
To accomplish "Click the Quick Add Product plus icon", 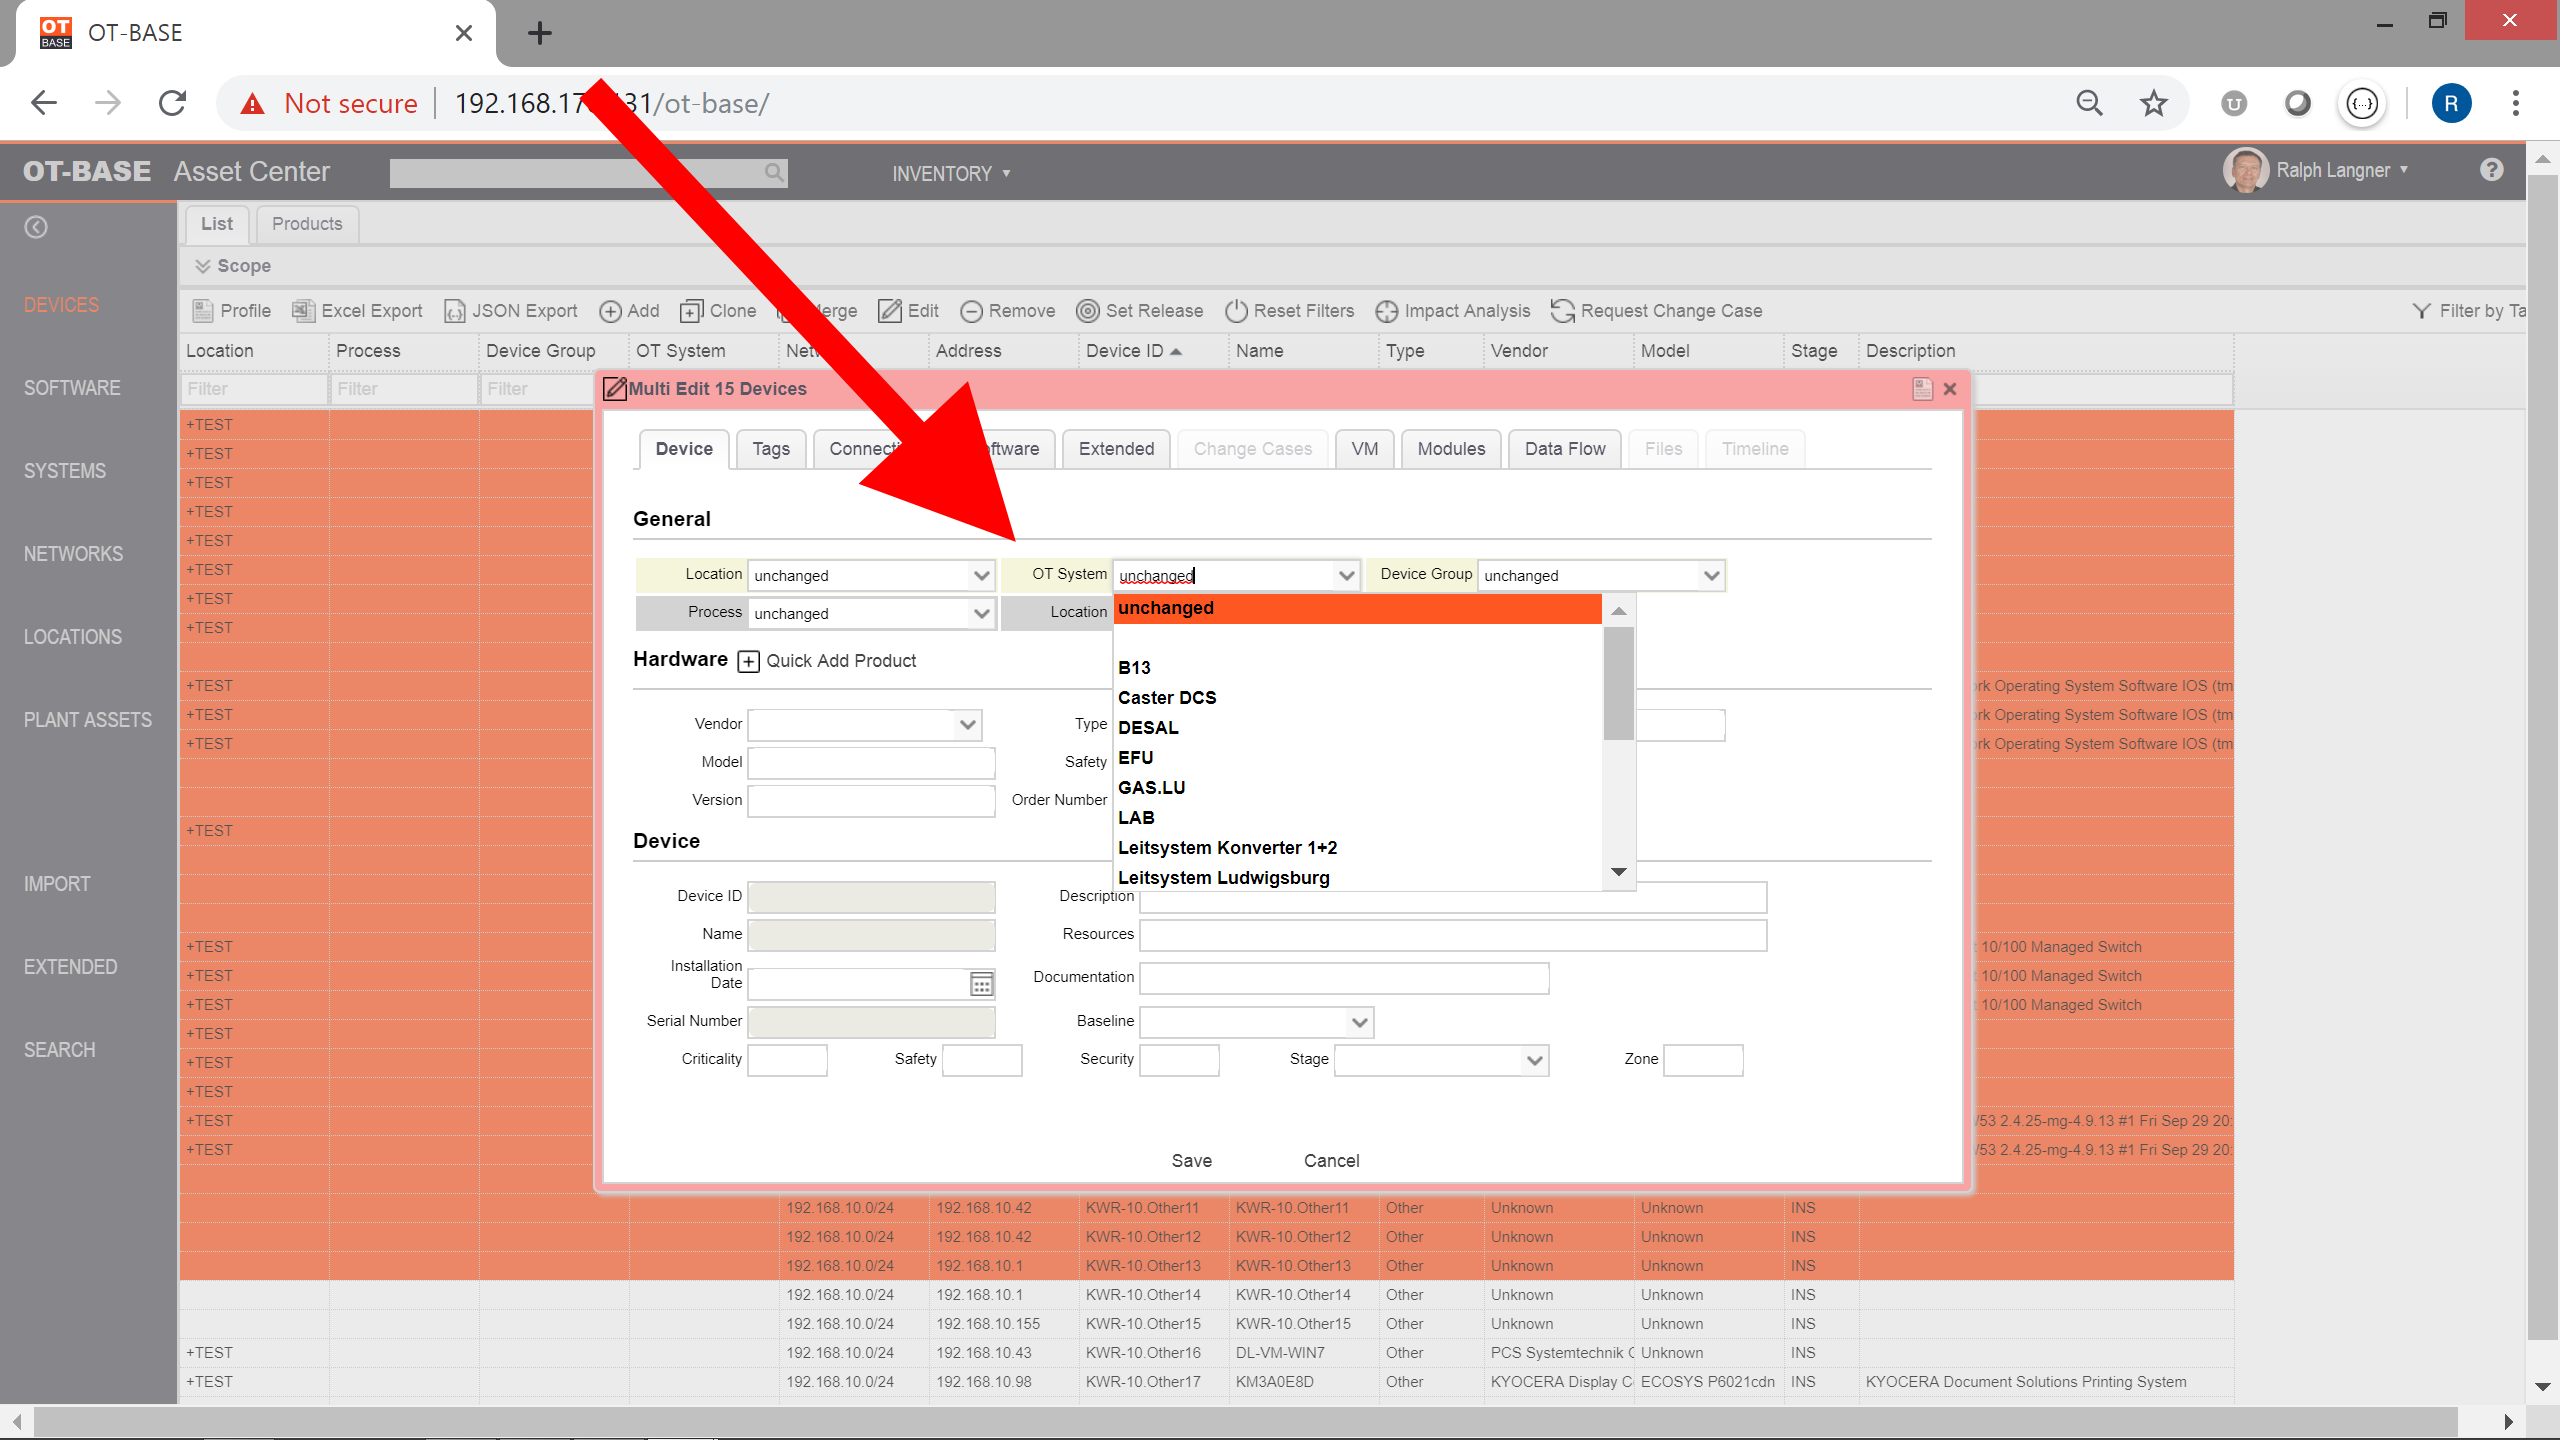I will click(x=748, y=661).
